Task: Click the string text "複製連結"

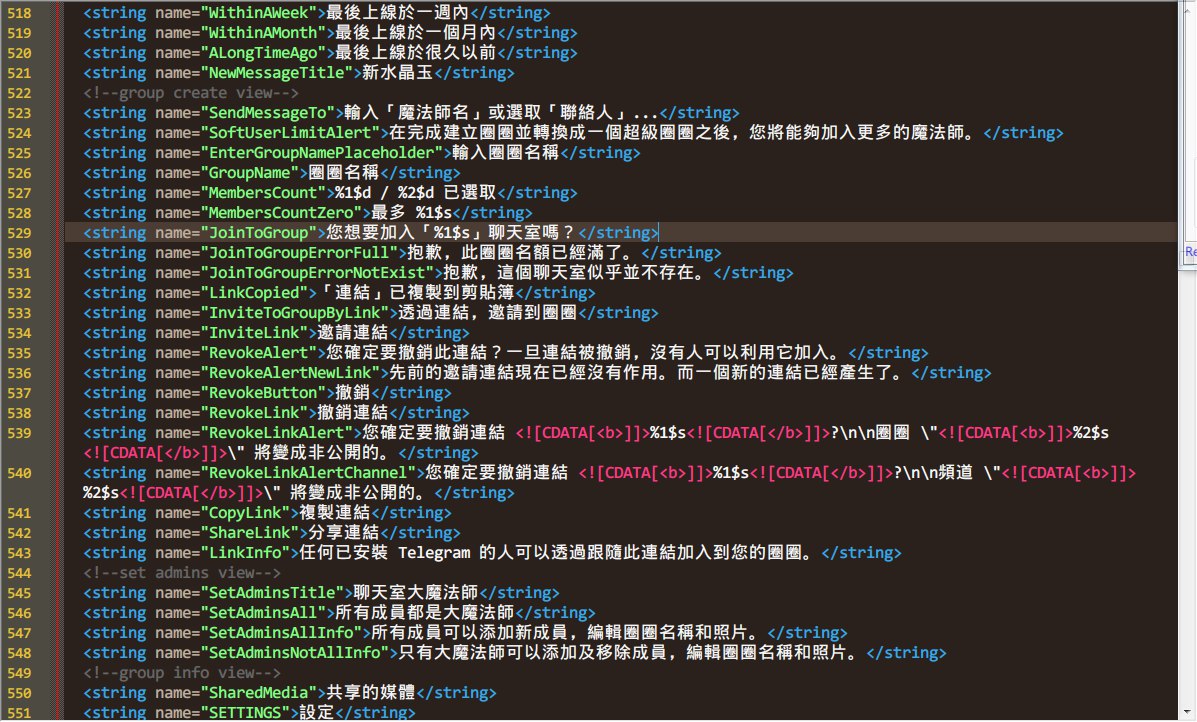Action: pyautogui.click(x=335, y=513)
